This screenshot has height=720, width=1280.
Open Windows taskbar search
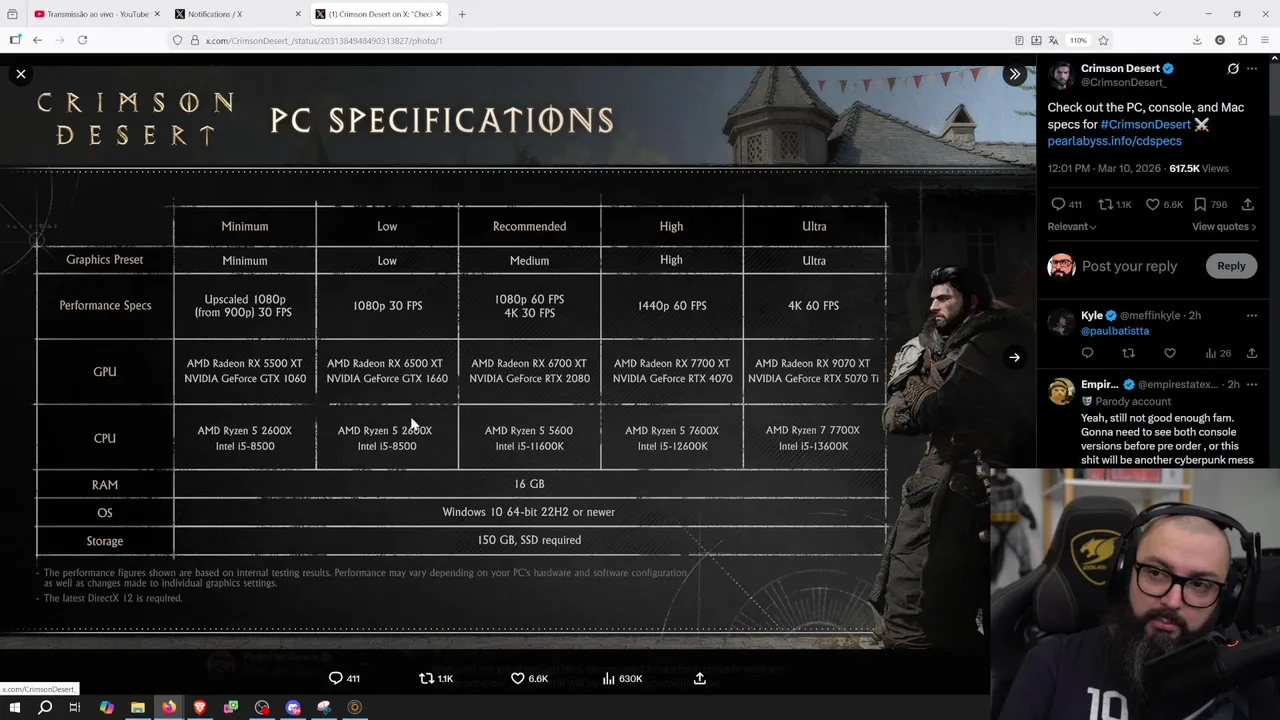coord(45,707)
